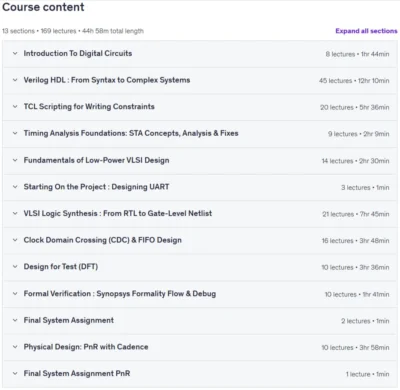Expand VLSI Logic Synthesis chevron

pos(15,214)
